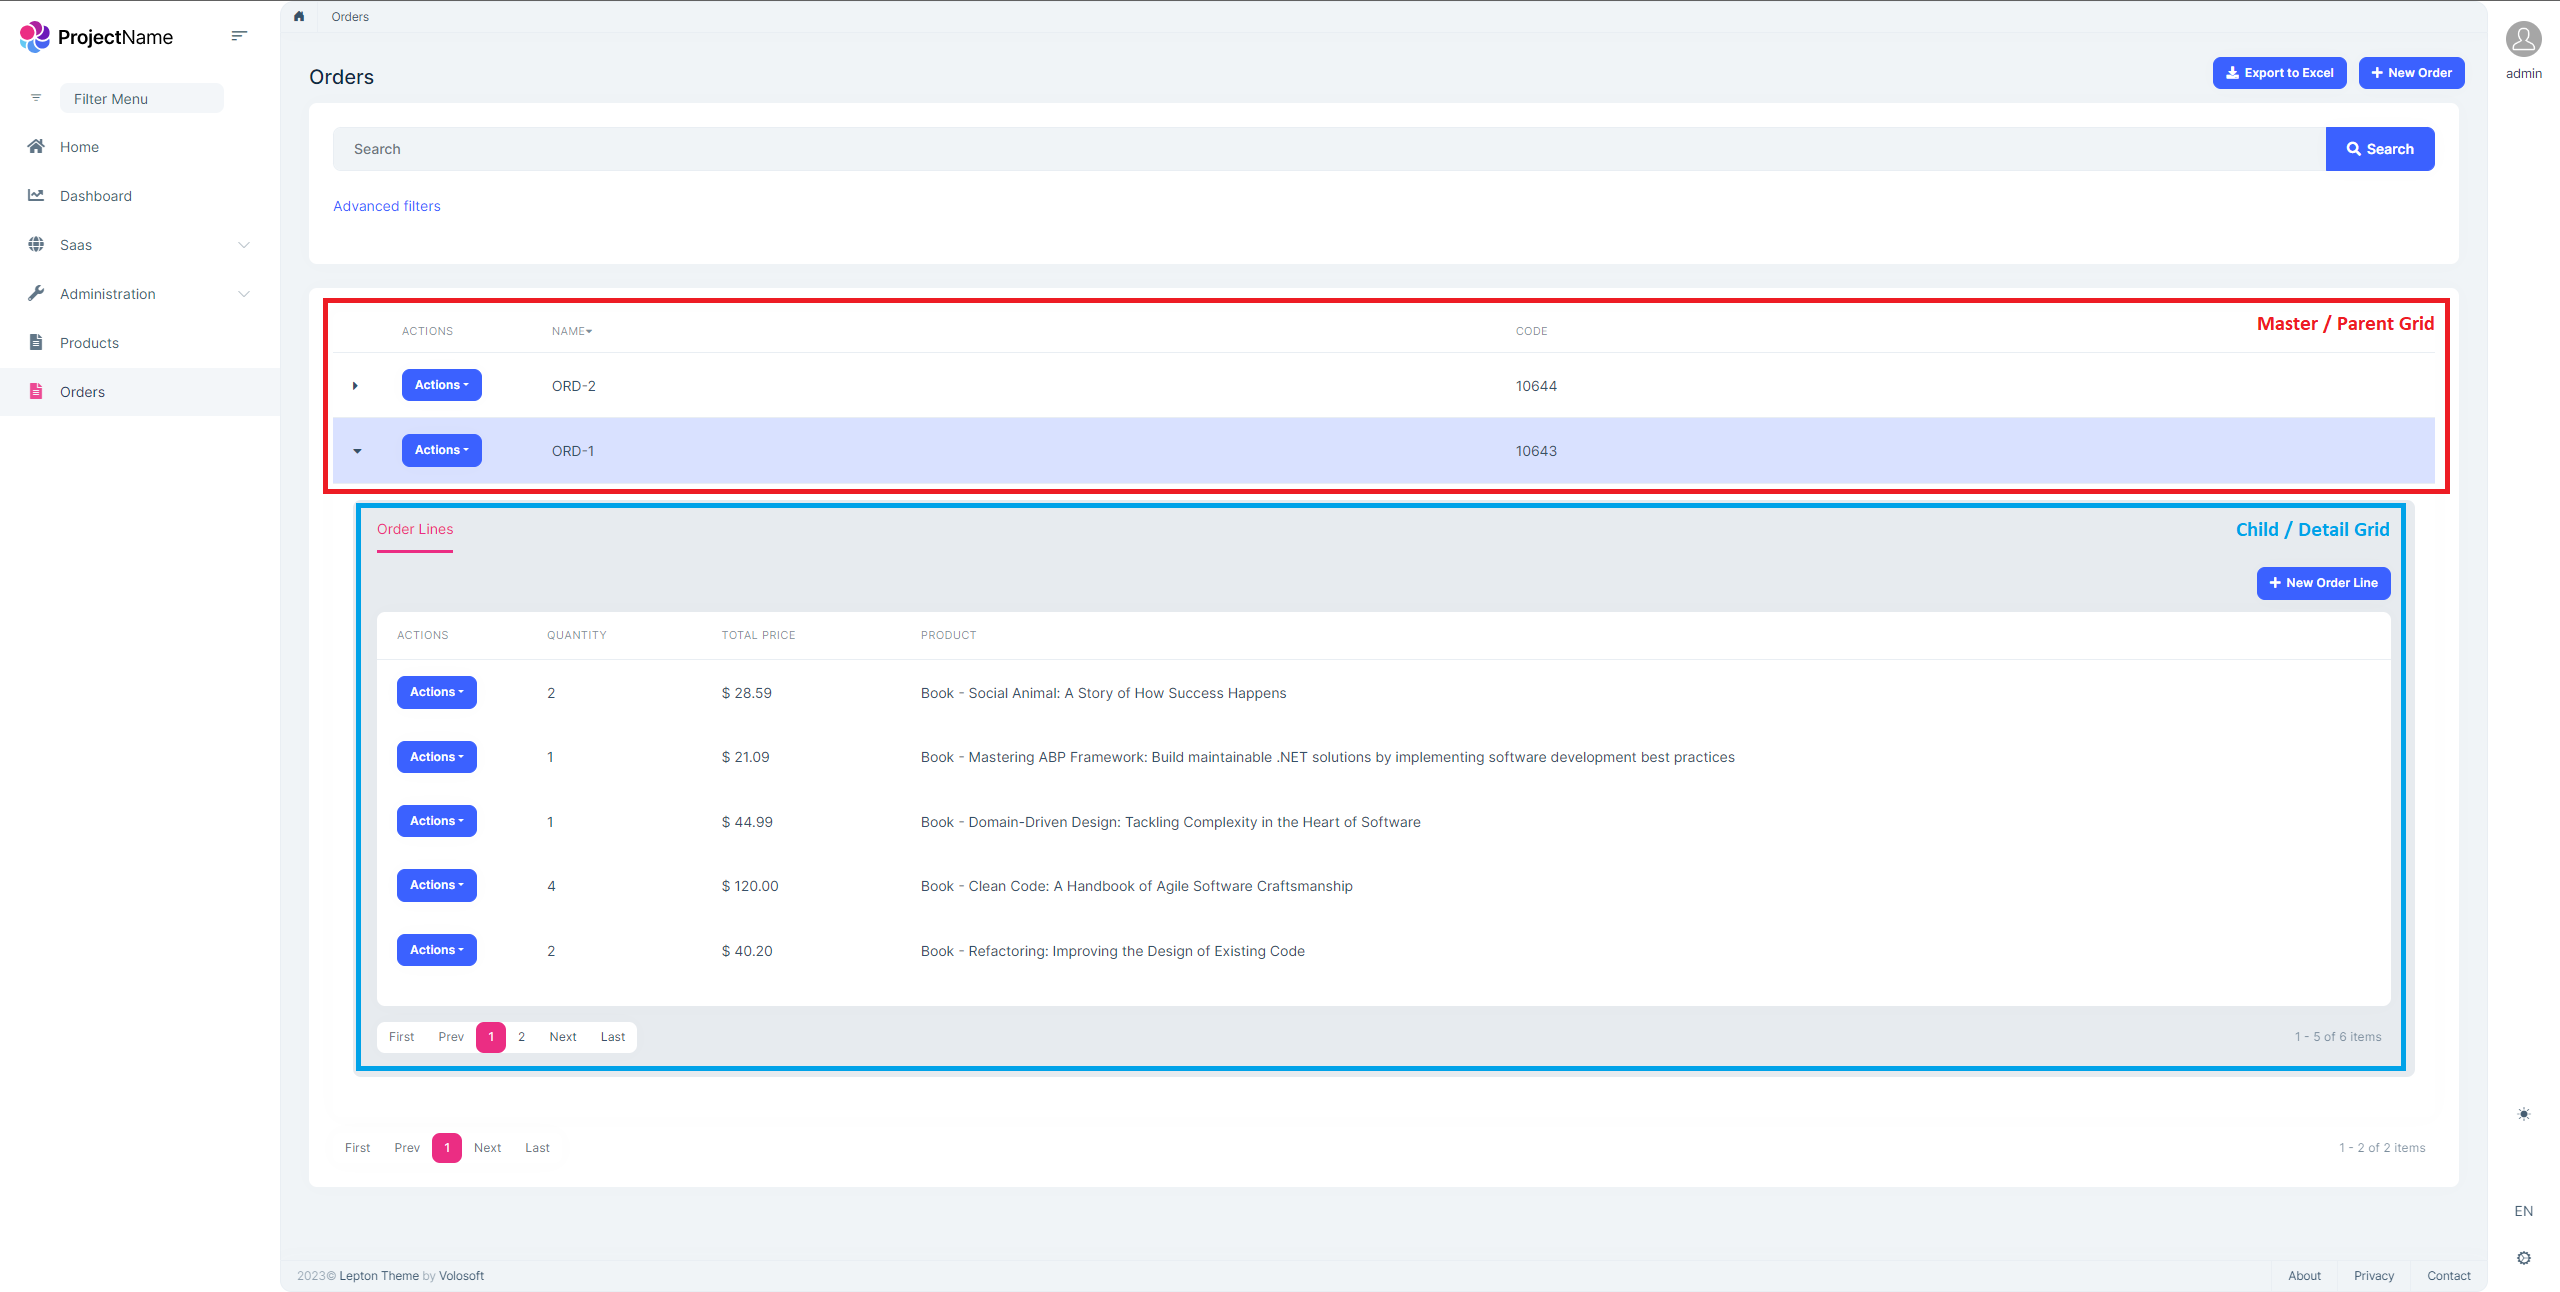Click the home breadcrumb icon

point(299,16)
